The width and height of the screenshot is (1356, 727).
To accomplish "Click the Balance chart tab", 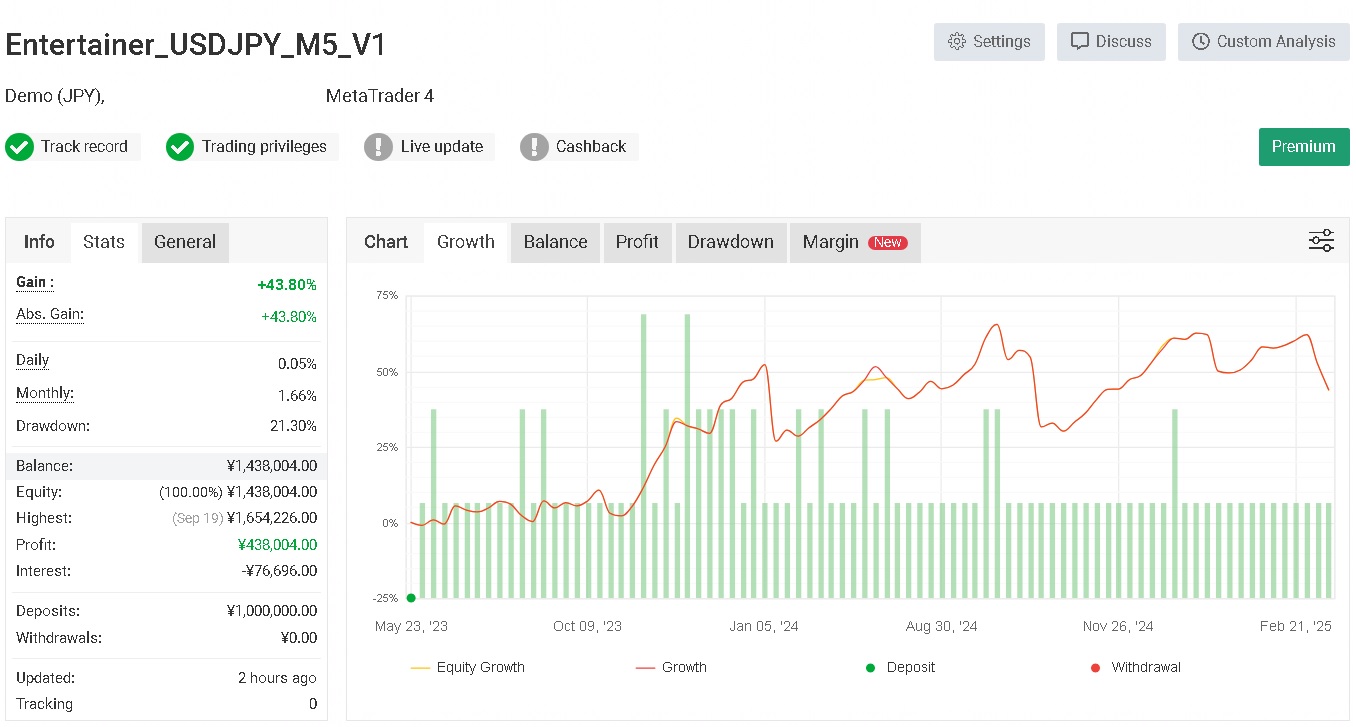I will coord(555,242).
